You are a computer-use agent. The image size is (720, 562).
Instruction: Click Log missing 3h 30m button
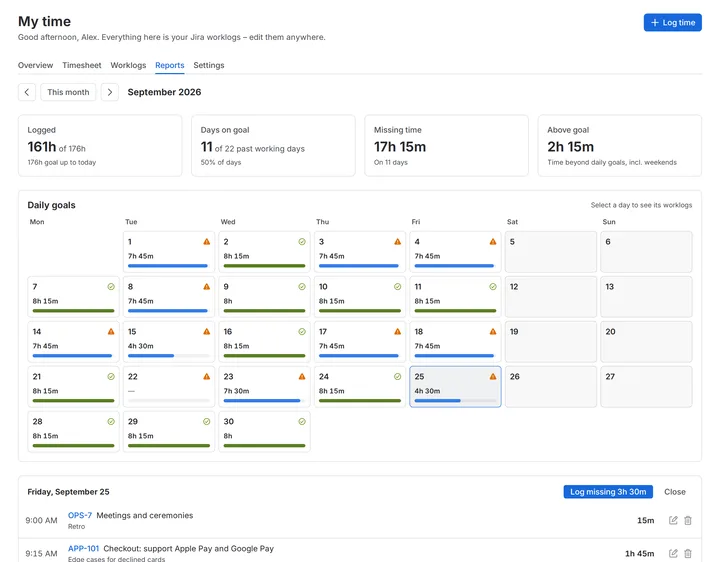[x=608, y=492]
